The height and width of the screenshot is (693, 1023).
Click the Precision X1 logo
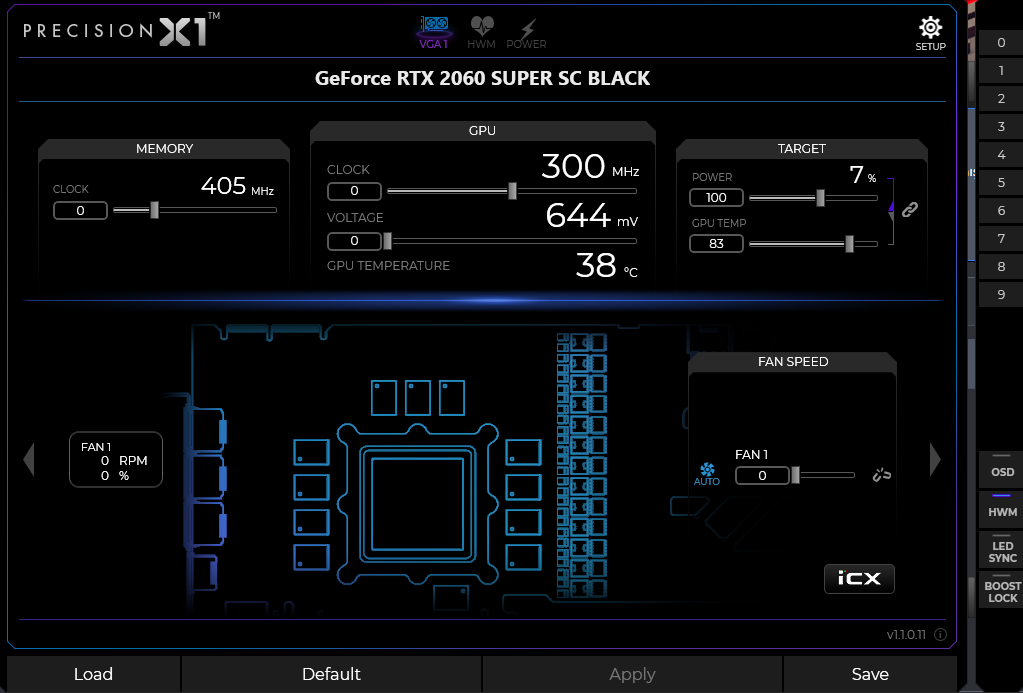coord(121,30)
